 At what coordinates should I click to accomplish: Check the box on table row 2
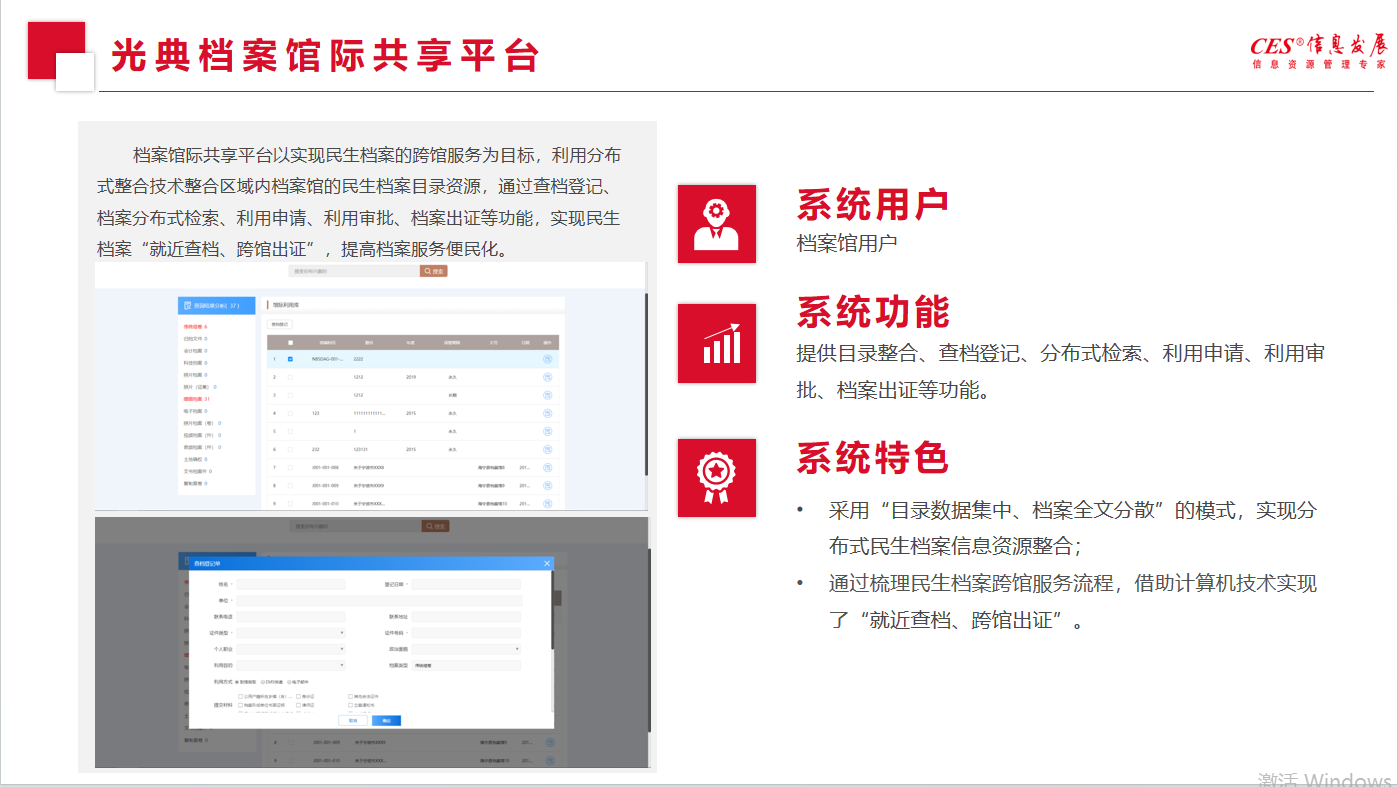(290, 377)
